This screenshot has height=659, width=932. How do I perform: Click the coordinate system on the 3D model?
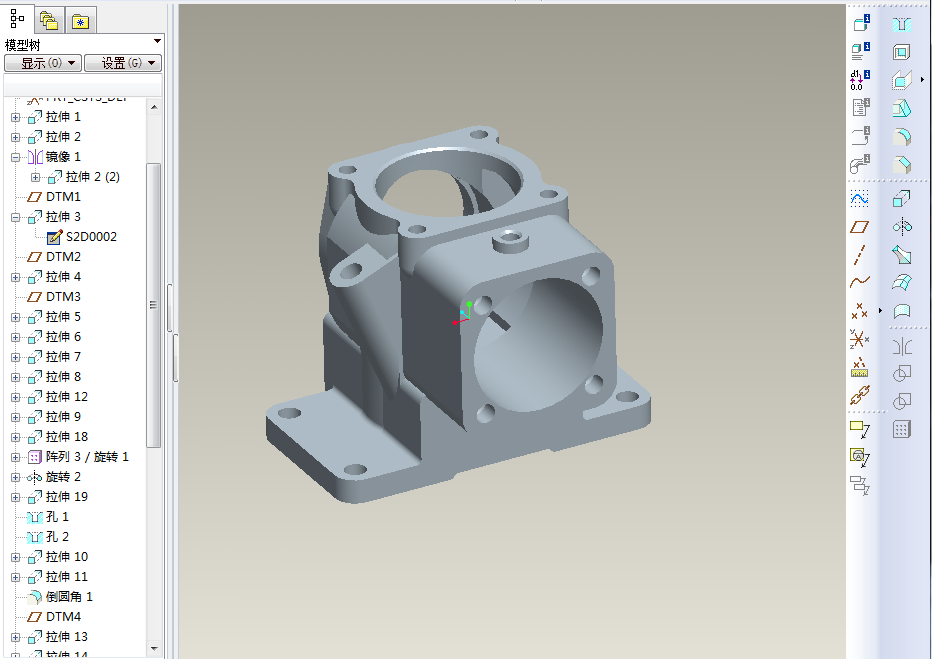pyautogui.click(x=462, y=313)
